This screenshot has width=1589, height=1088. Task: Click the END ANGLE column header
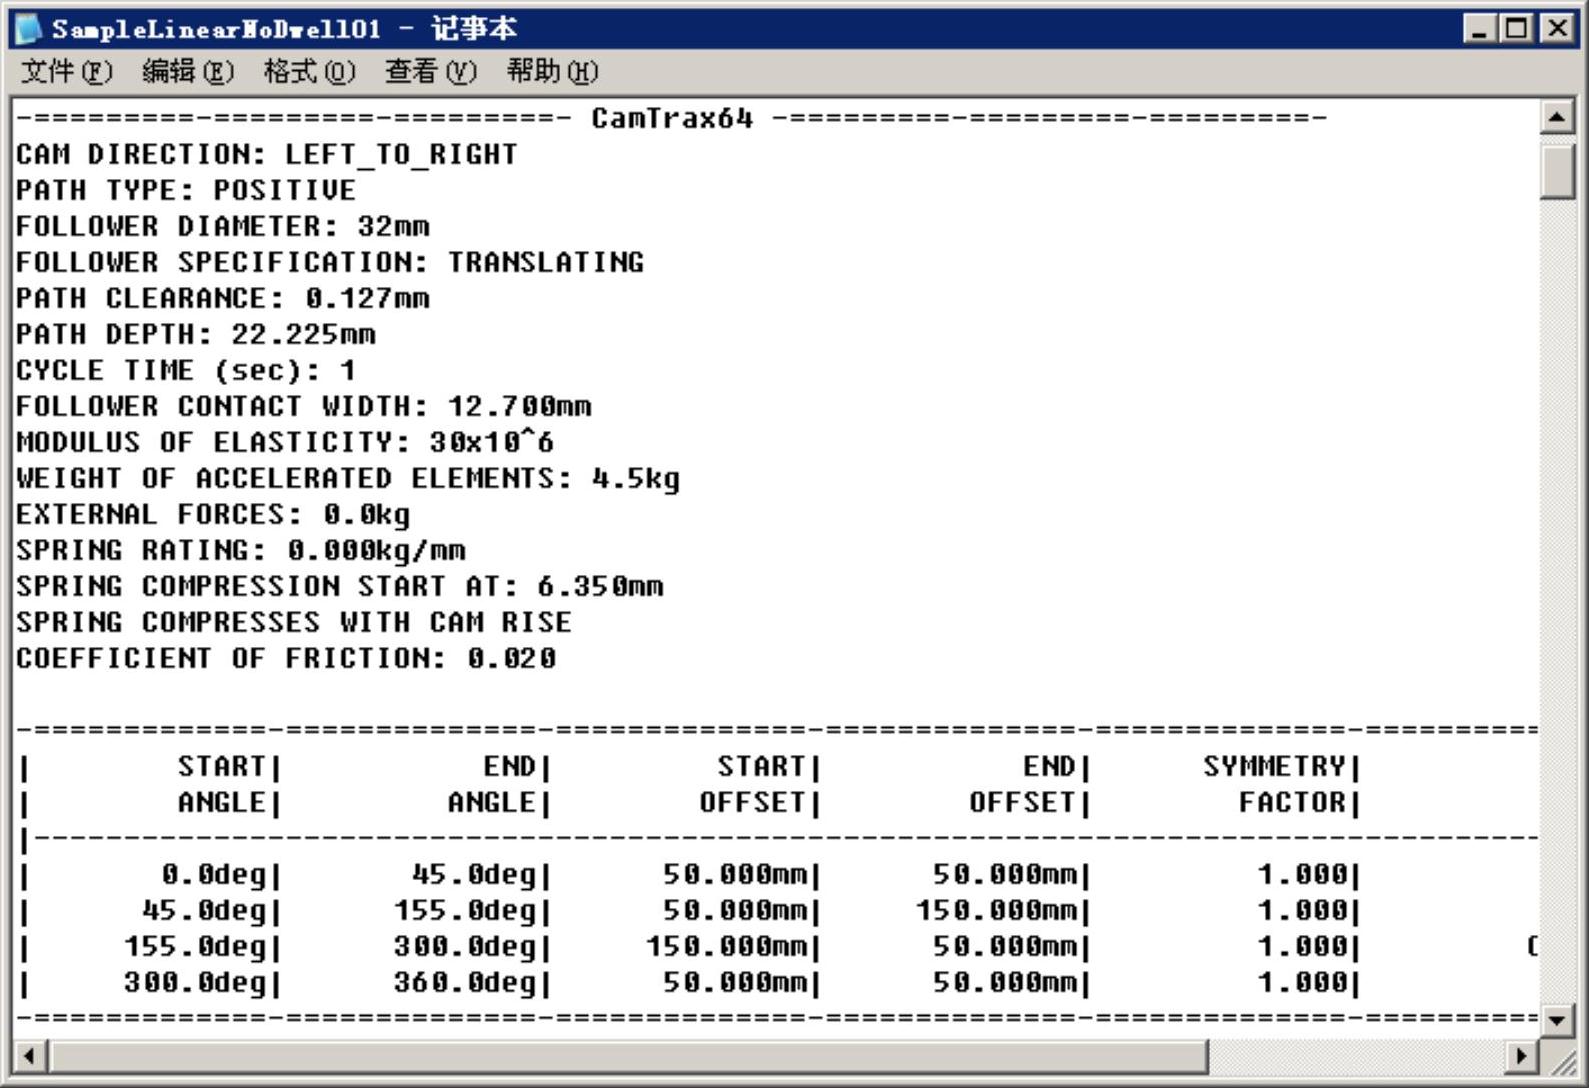tap(492, 784)
